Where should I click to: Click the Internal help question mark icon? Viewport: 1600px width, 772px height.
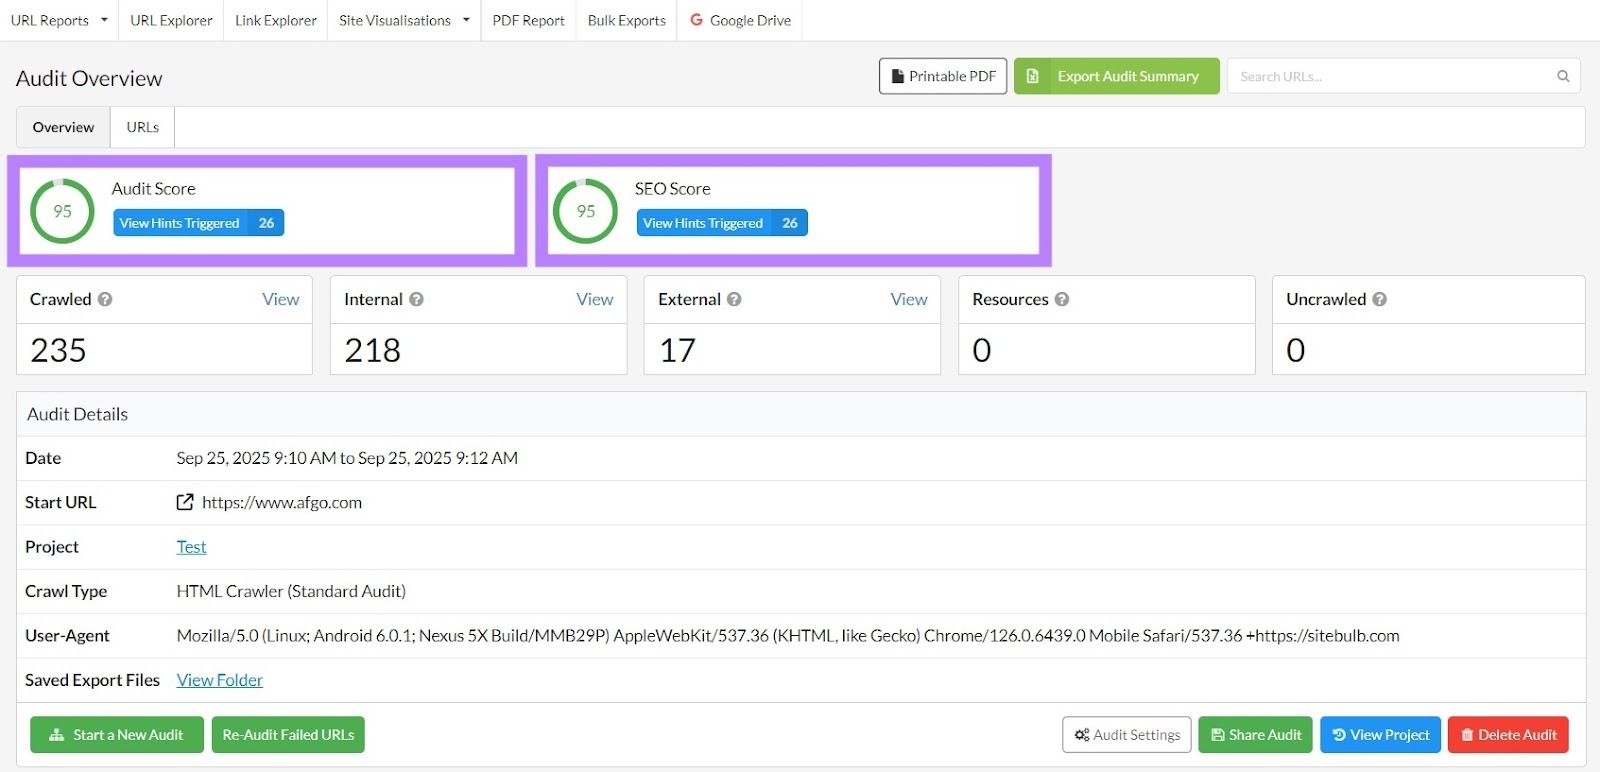(x=416, y=299)
